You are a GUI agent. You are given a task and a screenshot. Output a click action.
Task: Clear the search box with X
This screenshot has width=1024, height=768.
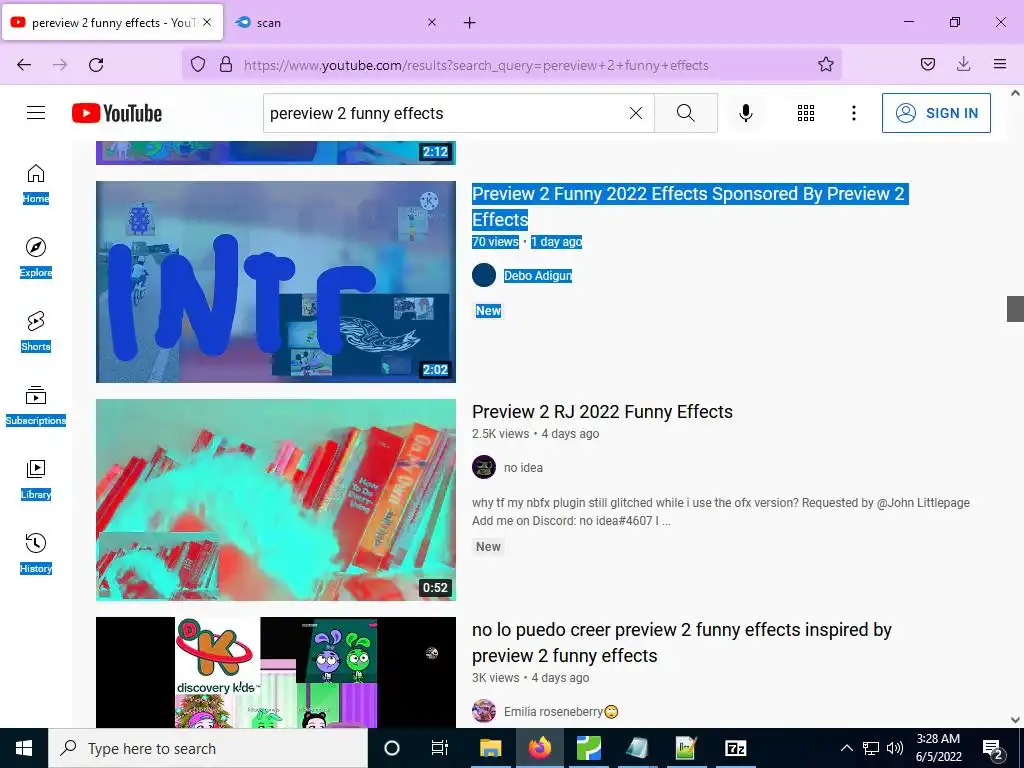[x=635, y=113]
